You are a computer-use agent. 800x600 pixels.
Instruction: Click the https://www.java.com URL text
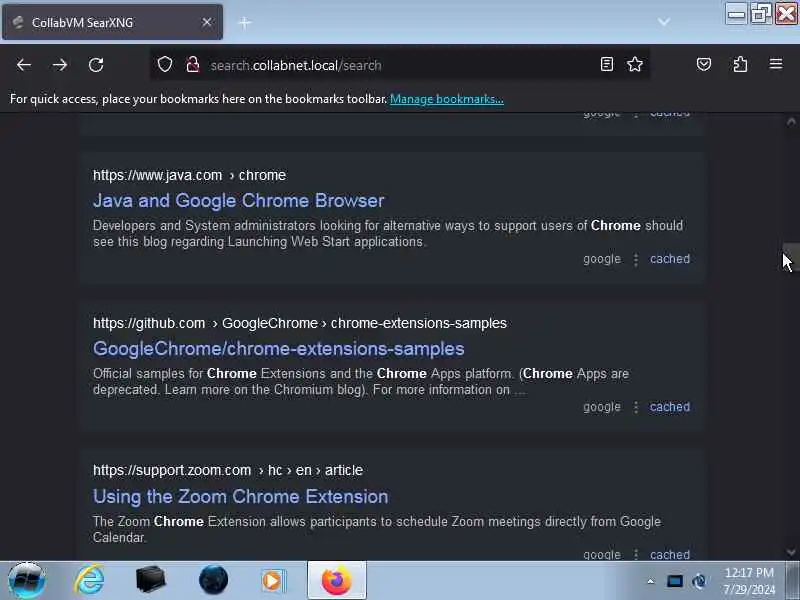[x=158, y=175]
